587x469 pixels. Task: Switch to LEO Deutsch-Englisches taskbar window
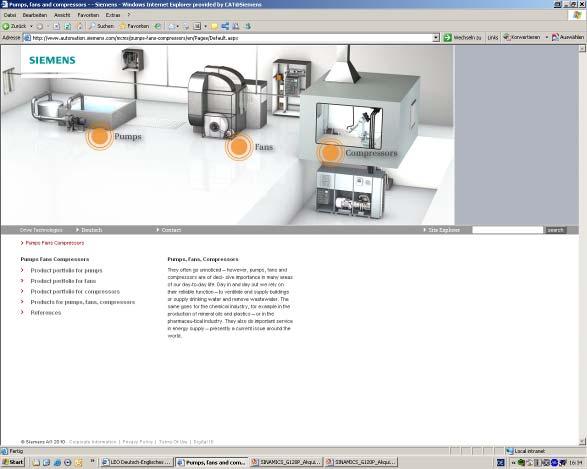pos(137,462)
